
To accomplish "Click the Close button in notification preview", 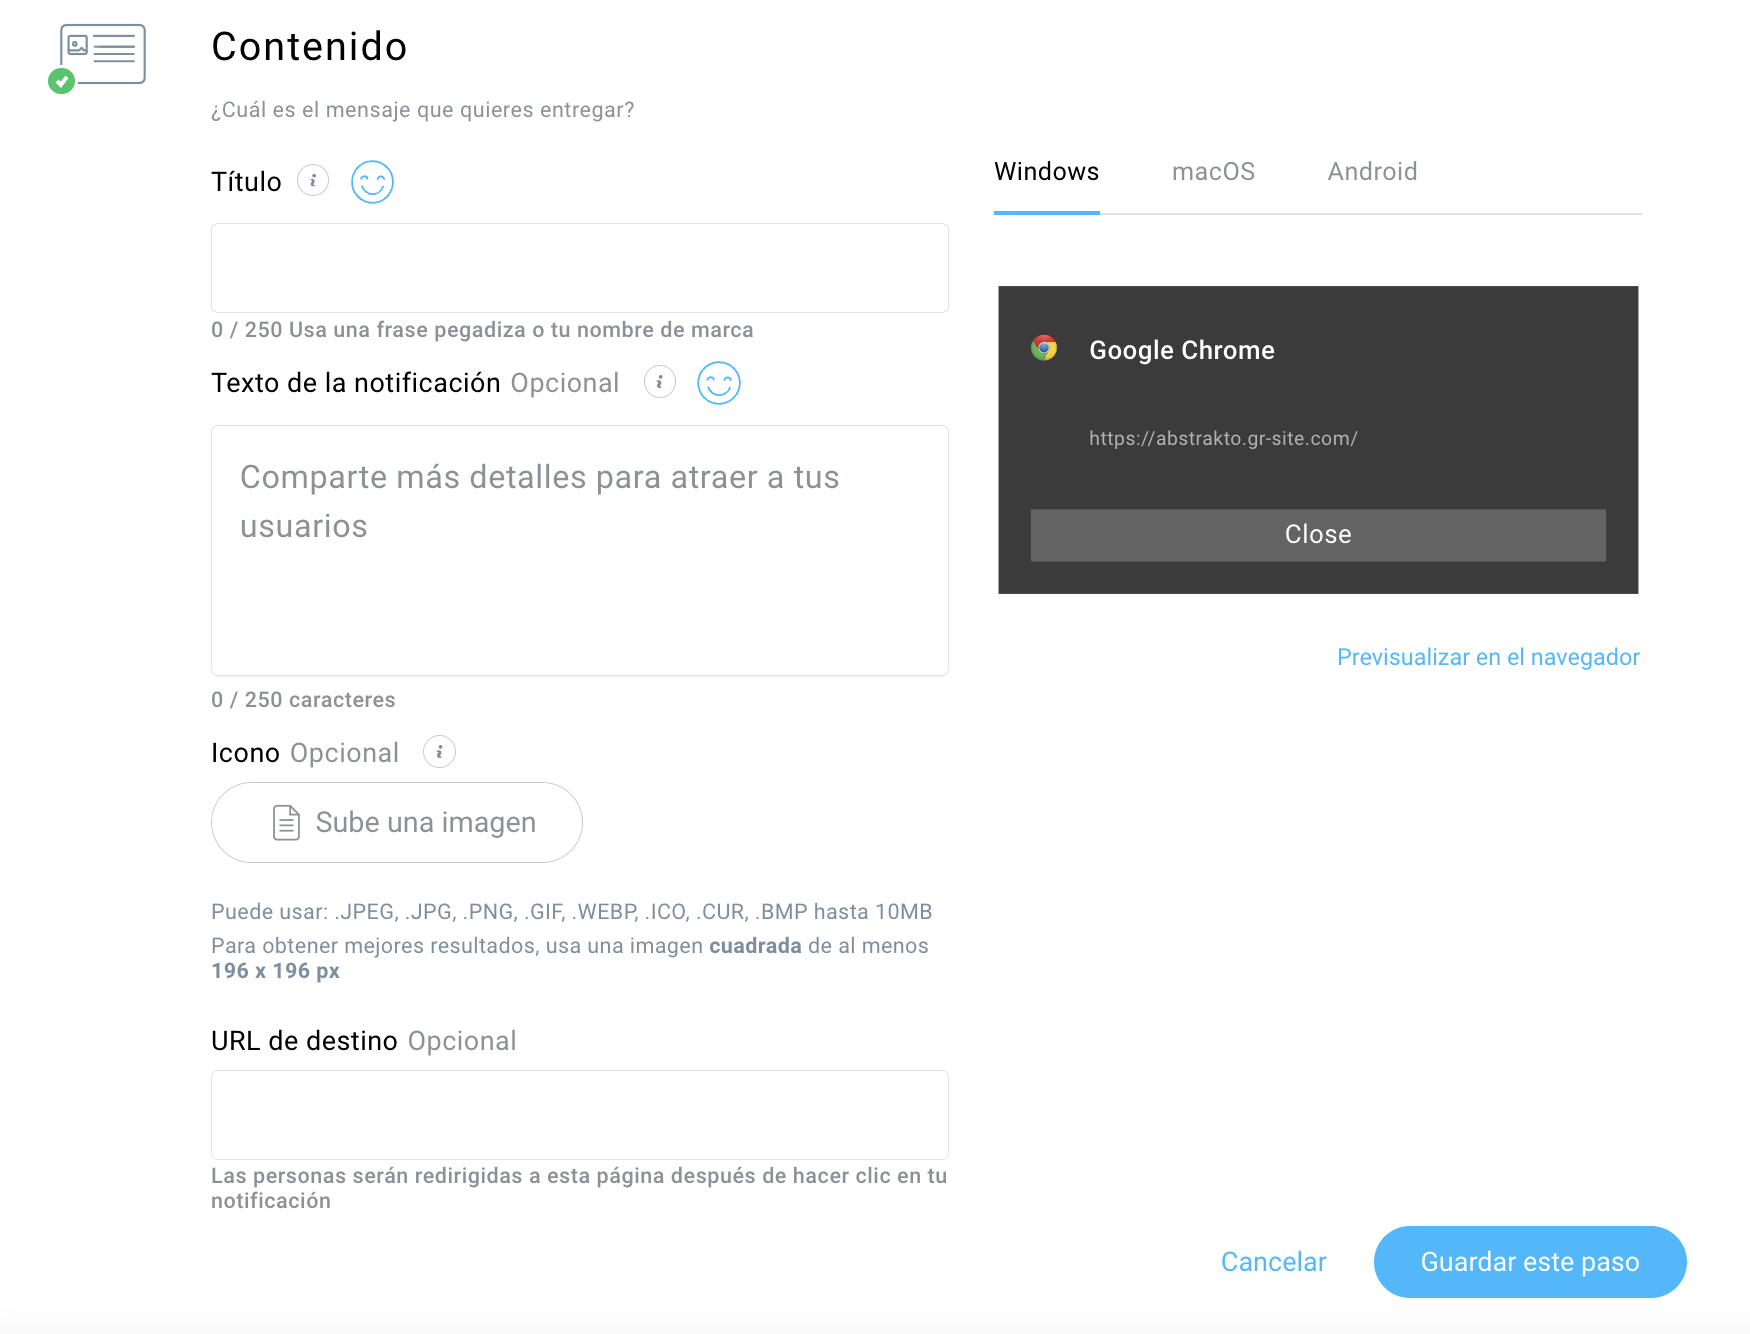I will click(x=1318, y=535).
